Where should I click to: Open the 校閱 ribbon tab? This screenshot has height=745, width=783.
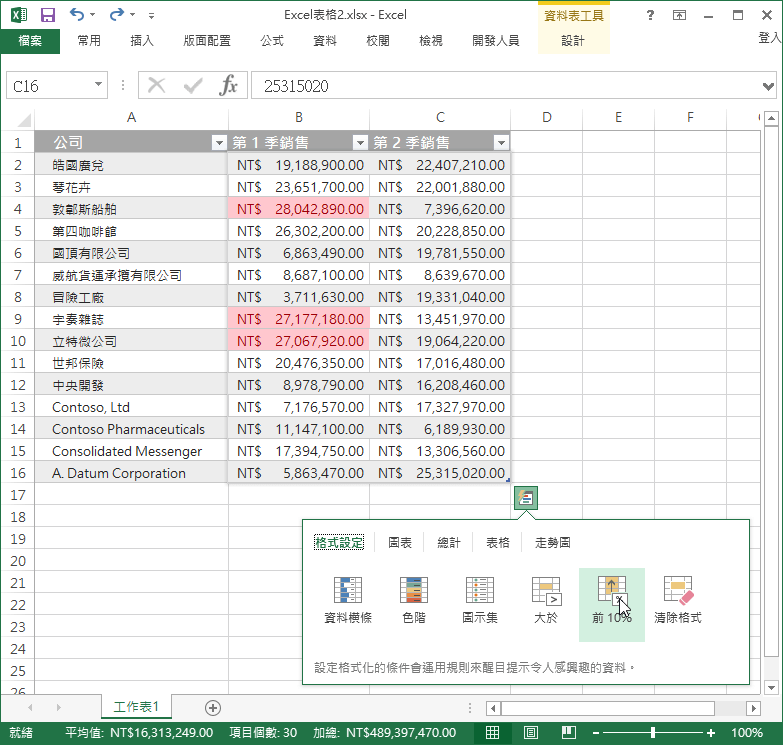coord(378,40)
